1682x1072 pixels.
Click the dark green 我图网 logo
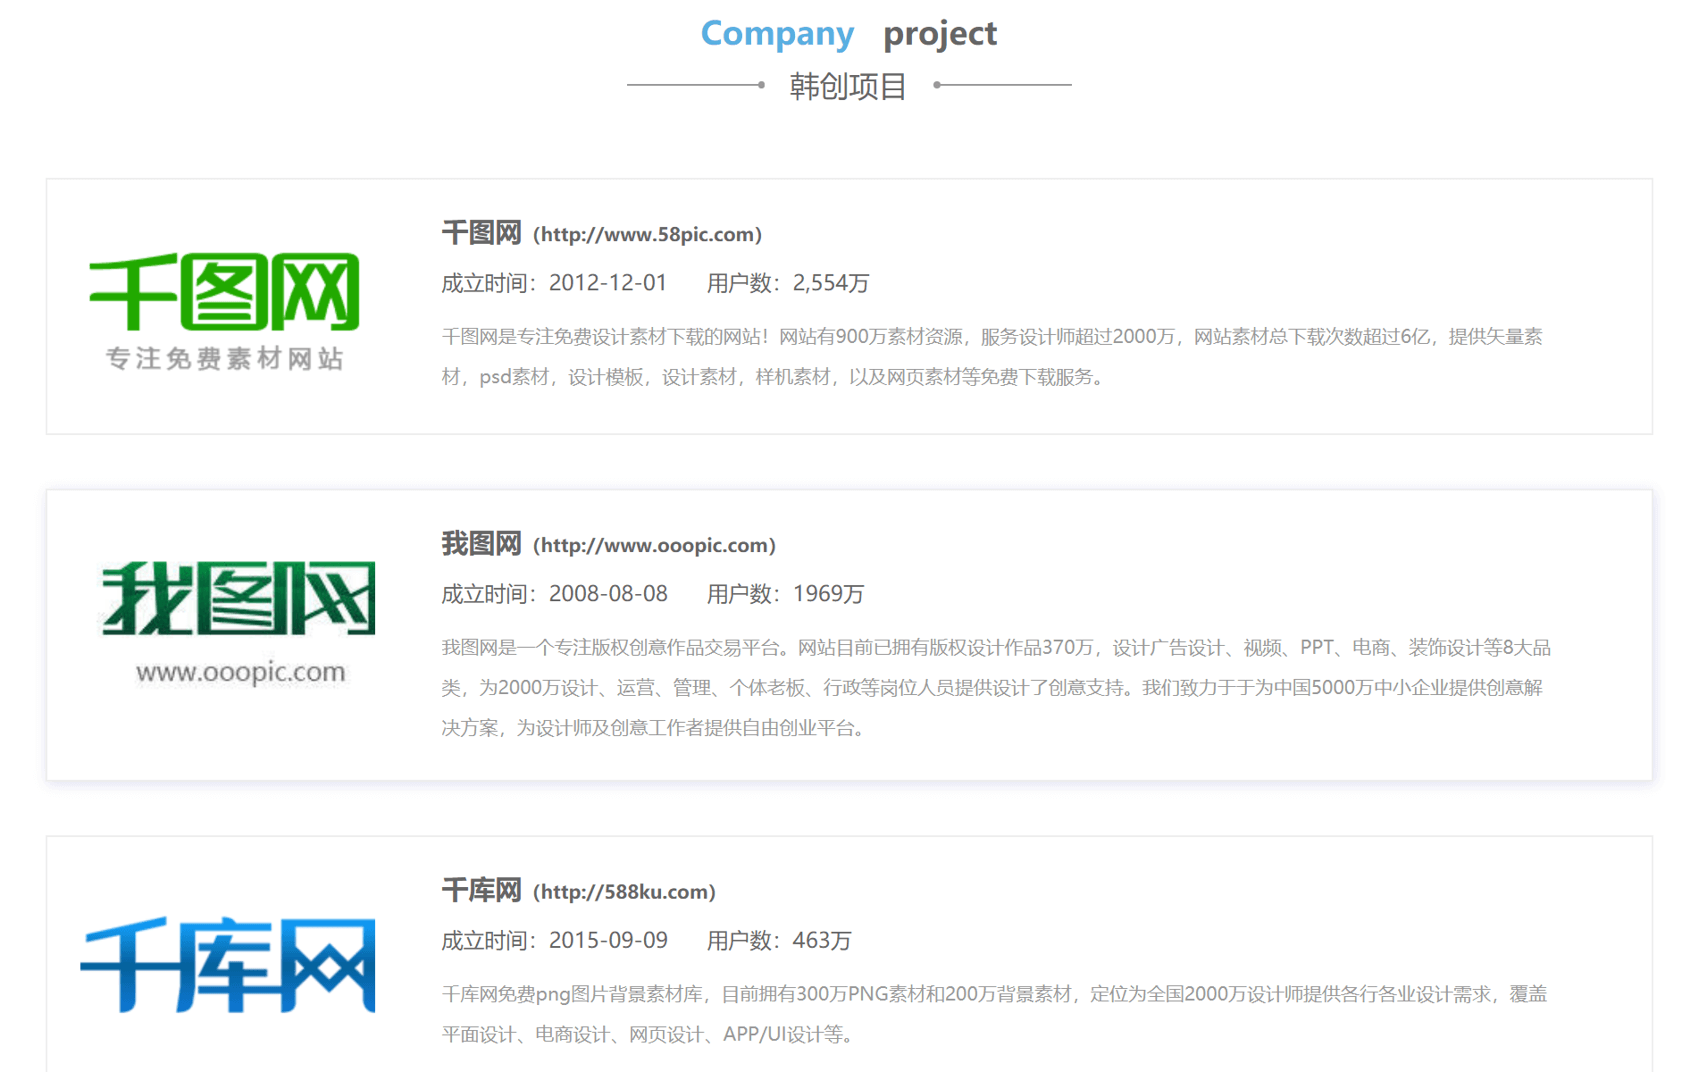click(238, 598)
